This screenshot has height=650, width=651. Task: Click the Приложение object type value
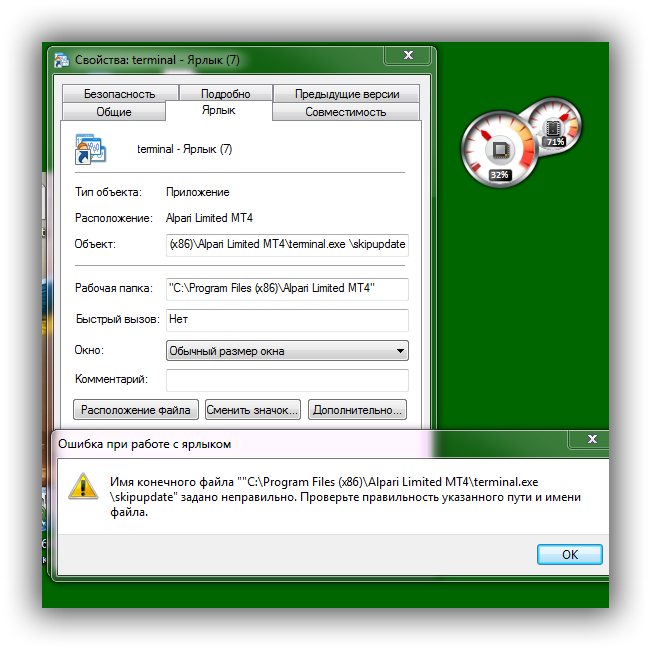pos(198,192)
